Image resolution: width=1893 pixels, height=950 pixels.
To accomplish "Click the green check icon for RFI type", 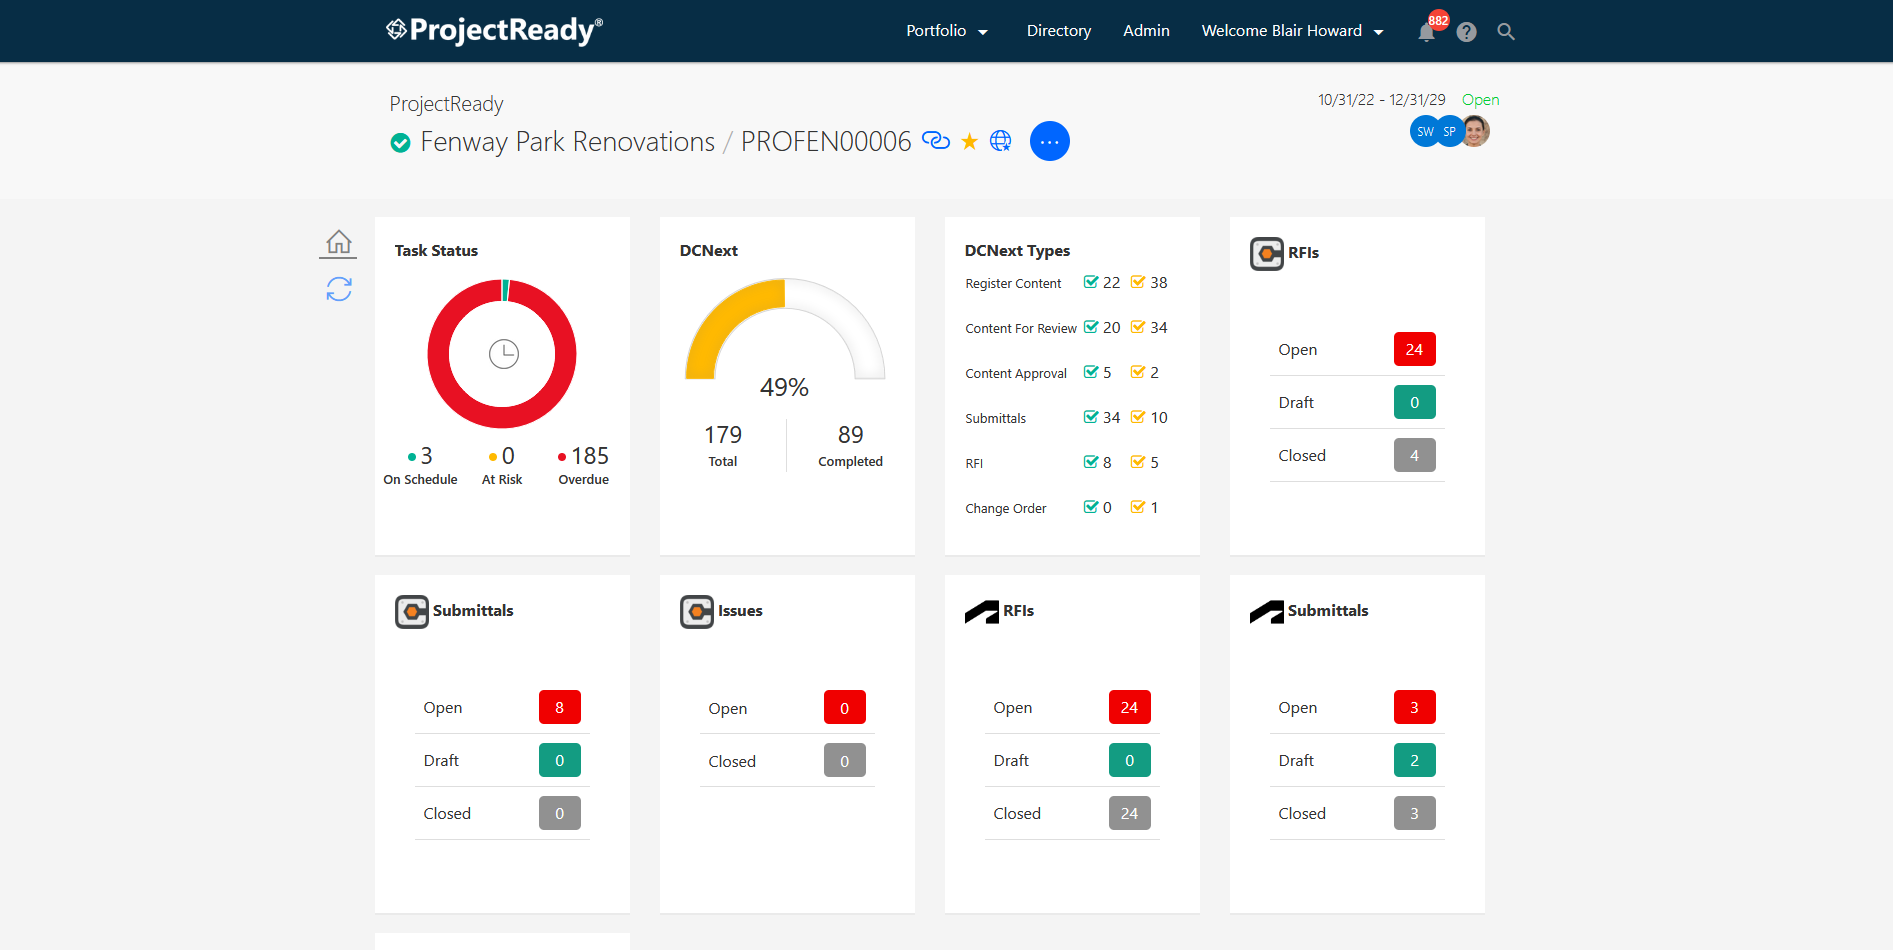I will pos(1091,462).
